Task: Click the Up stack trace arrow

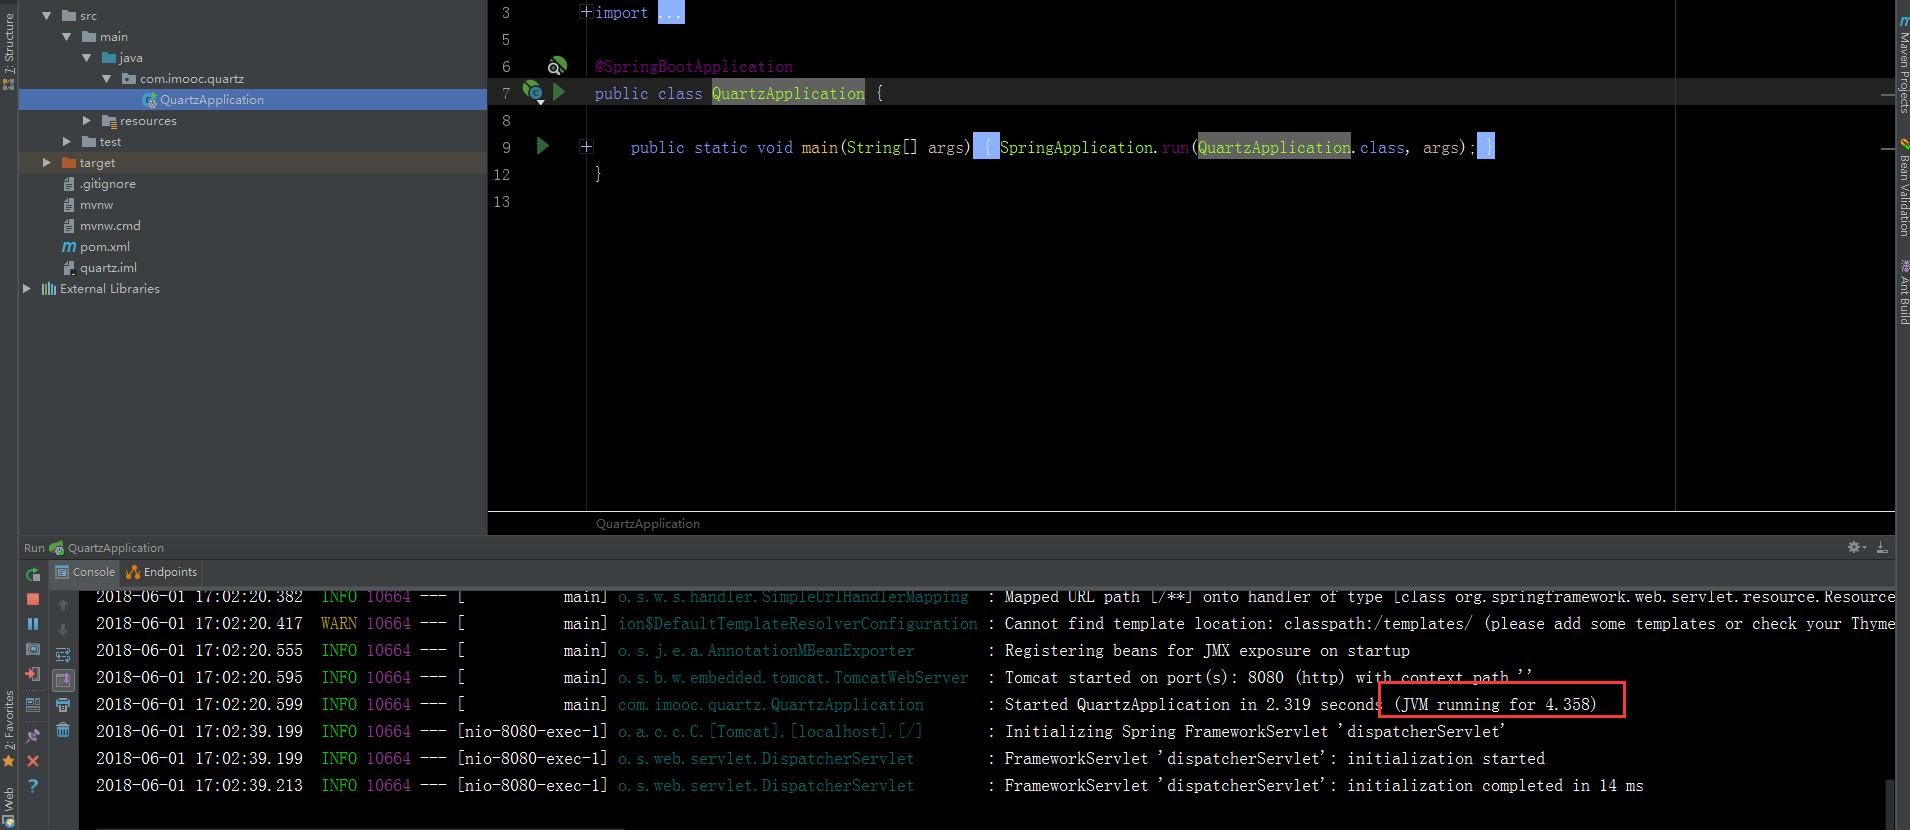Action: coord(63,604)
